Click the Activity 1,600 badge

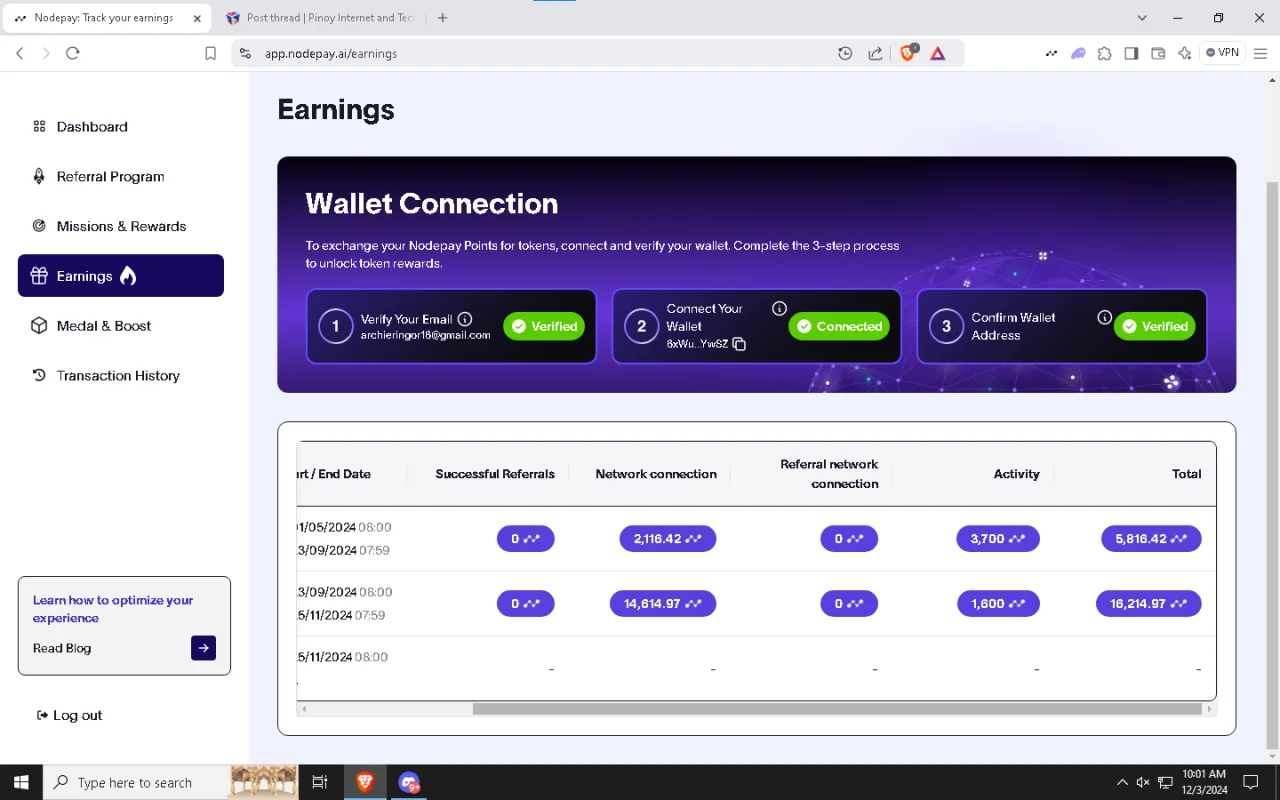(998, 604)
